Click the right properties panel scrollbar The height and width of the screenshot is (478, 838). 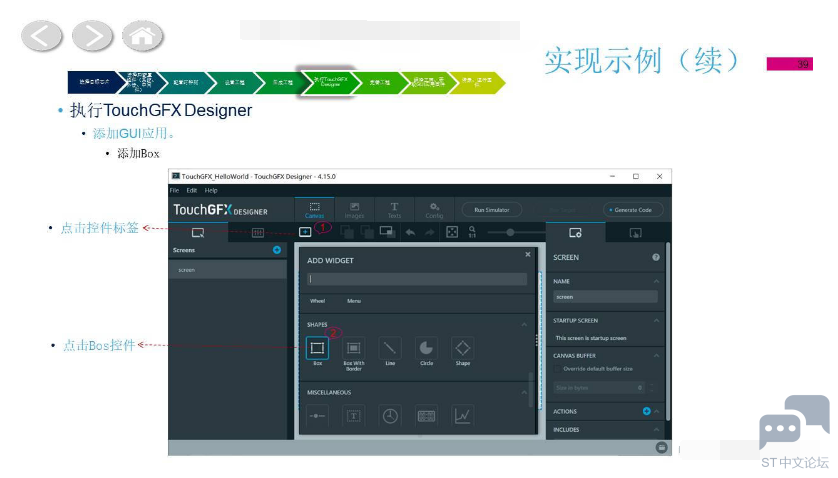coord(668,331)
